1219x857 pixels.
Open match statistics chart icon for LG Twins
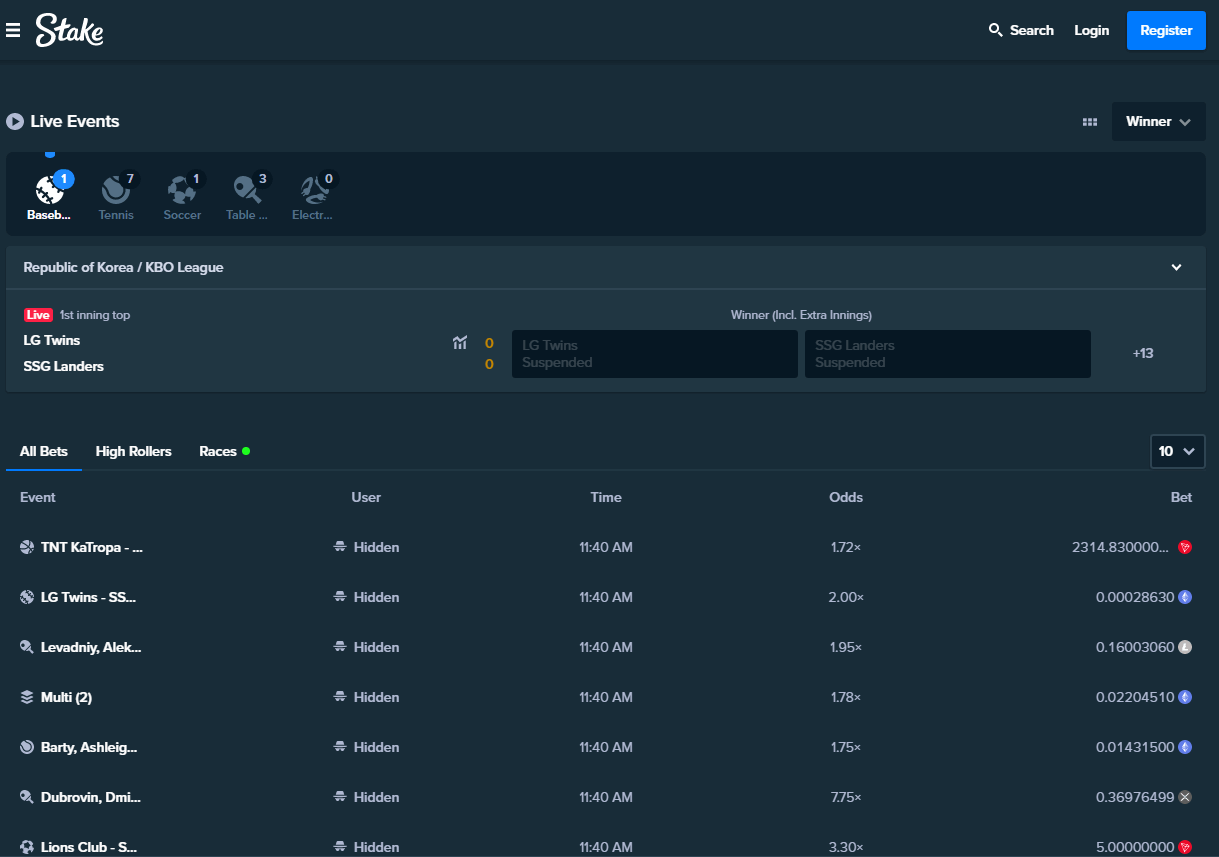click(460, 343)
